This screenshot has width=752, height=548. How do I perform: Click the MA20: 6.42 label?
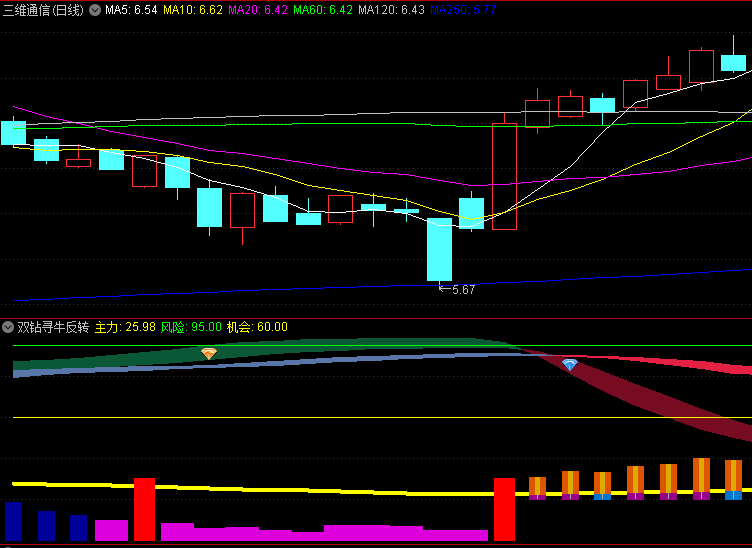click(258, 10)
